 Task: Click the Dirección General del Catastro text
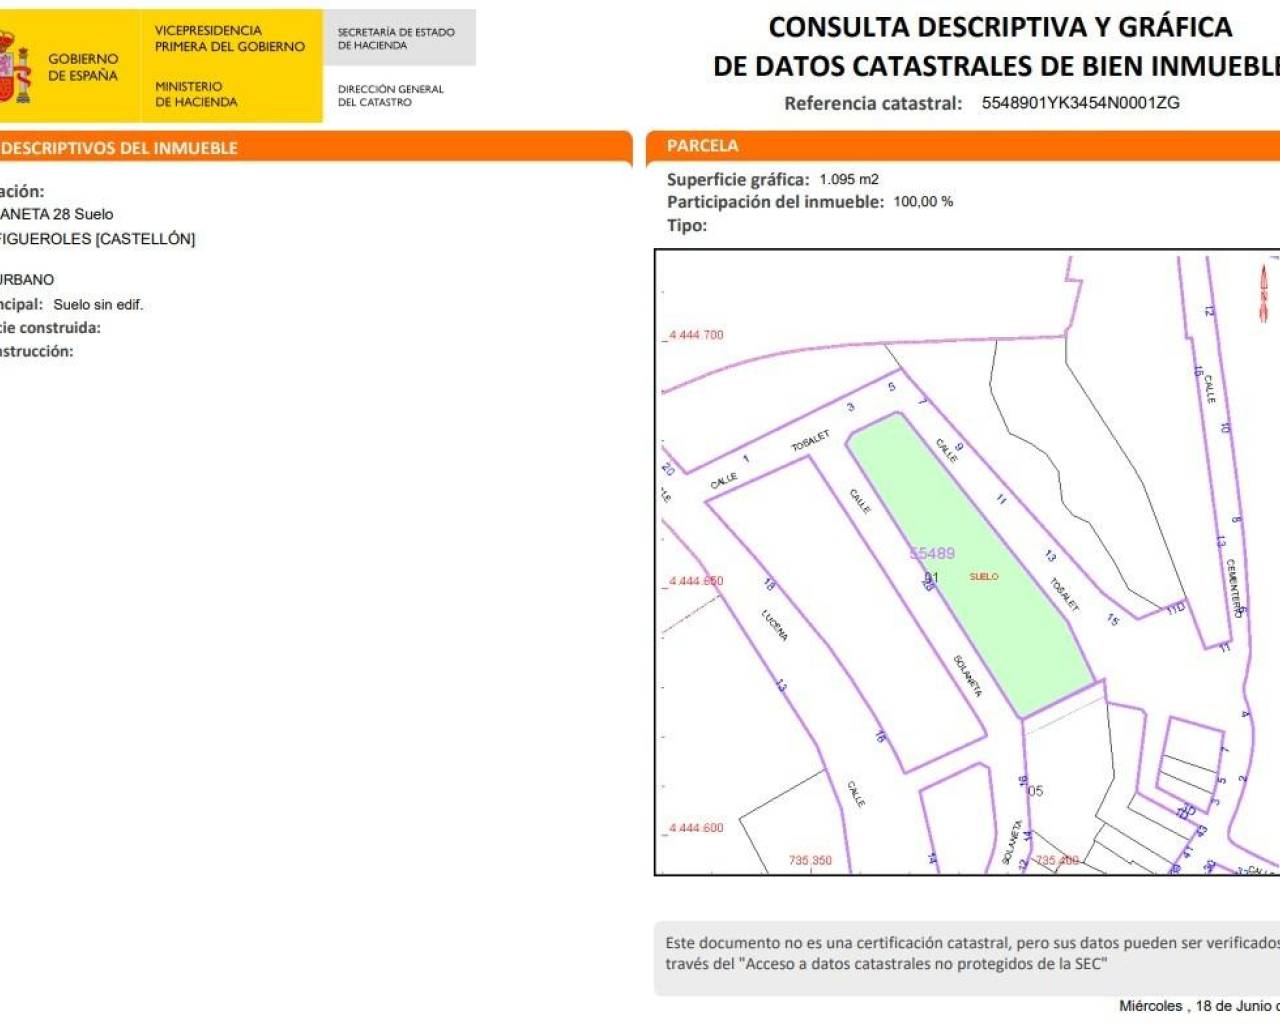390,95
